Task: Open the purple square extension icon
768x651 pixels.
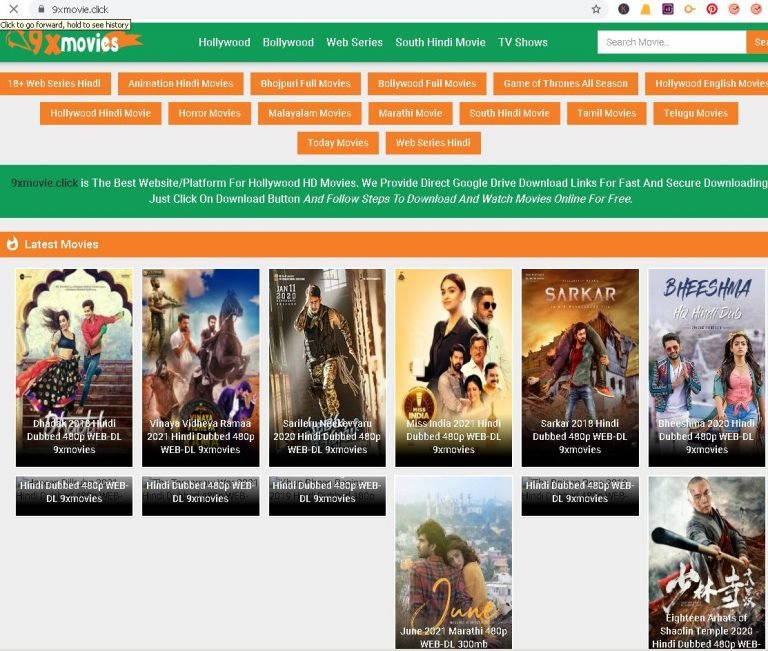Action: click(668, 9)
